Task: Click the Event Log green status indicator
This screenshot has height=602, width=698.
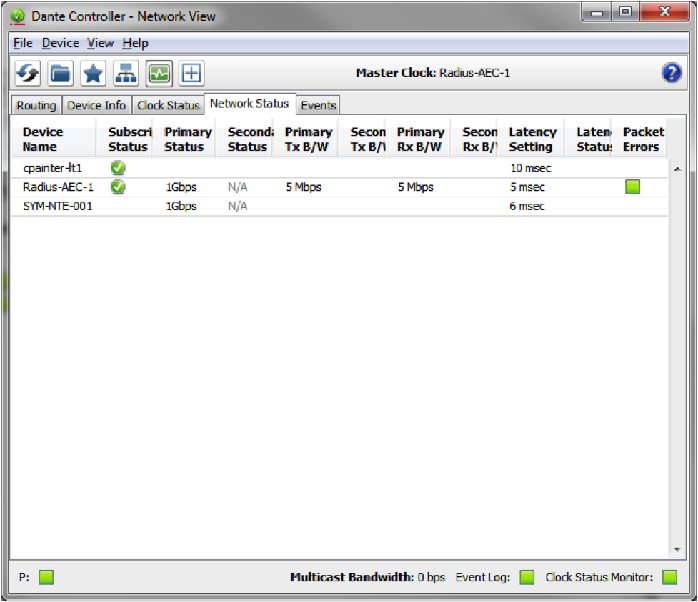Action: (527, 577)
